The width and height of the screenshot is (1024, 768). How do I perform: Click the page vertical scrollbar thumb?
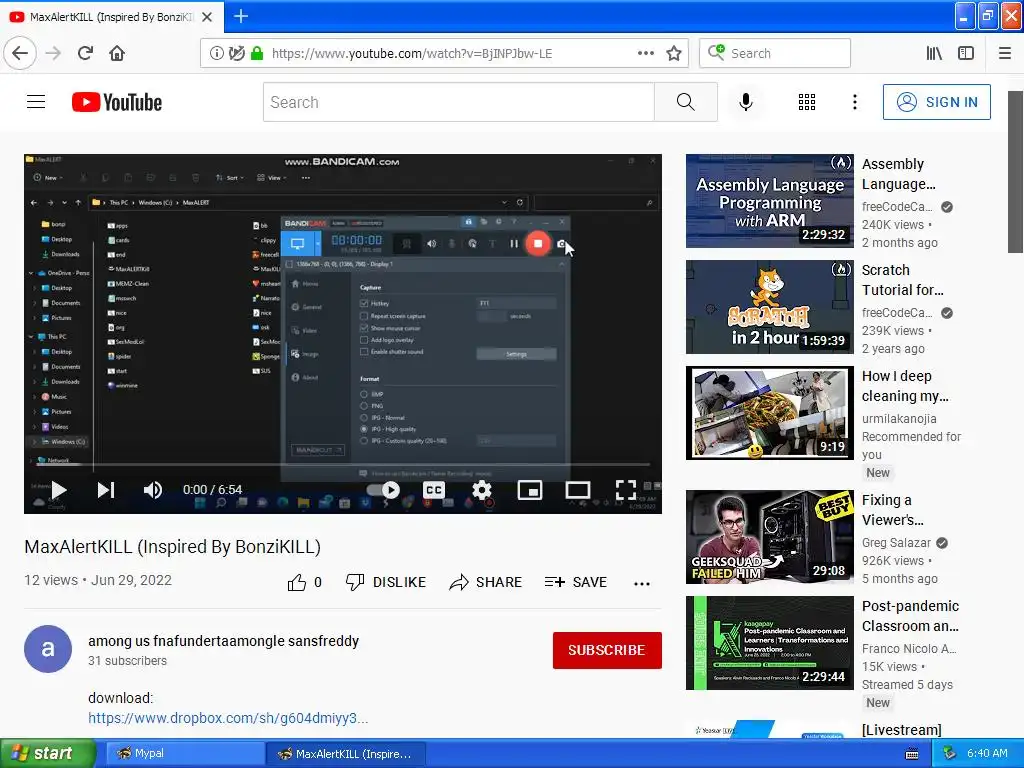tap(1015, 172)
